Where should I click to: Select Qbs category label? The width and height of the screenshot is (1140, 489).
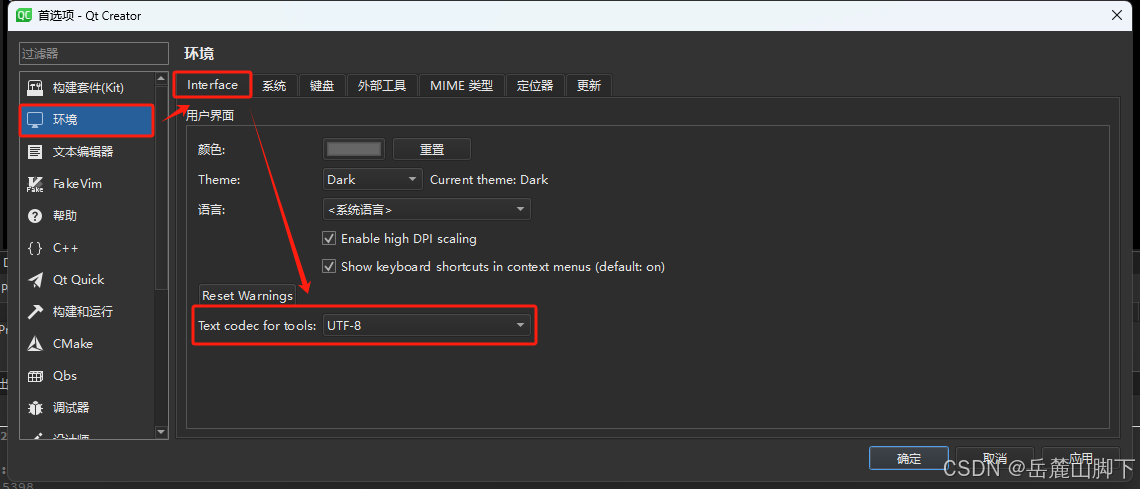[65, 376]
